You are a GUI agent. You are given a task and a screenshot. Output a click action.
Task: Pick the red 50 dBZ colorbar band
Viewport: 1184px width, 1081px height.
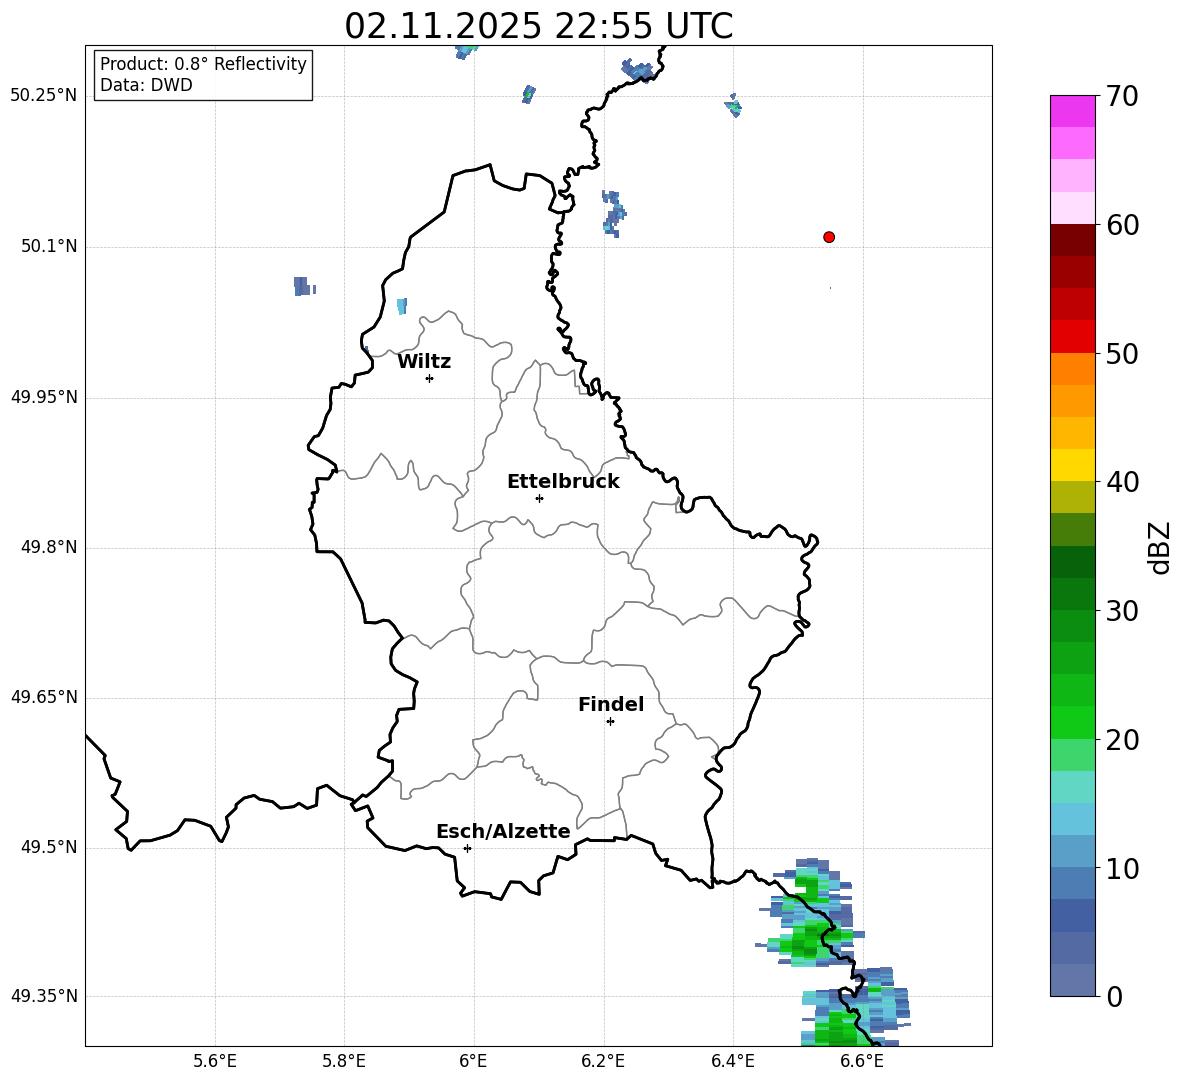point(1072,337)
